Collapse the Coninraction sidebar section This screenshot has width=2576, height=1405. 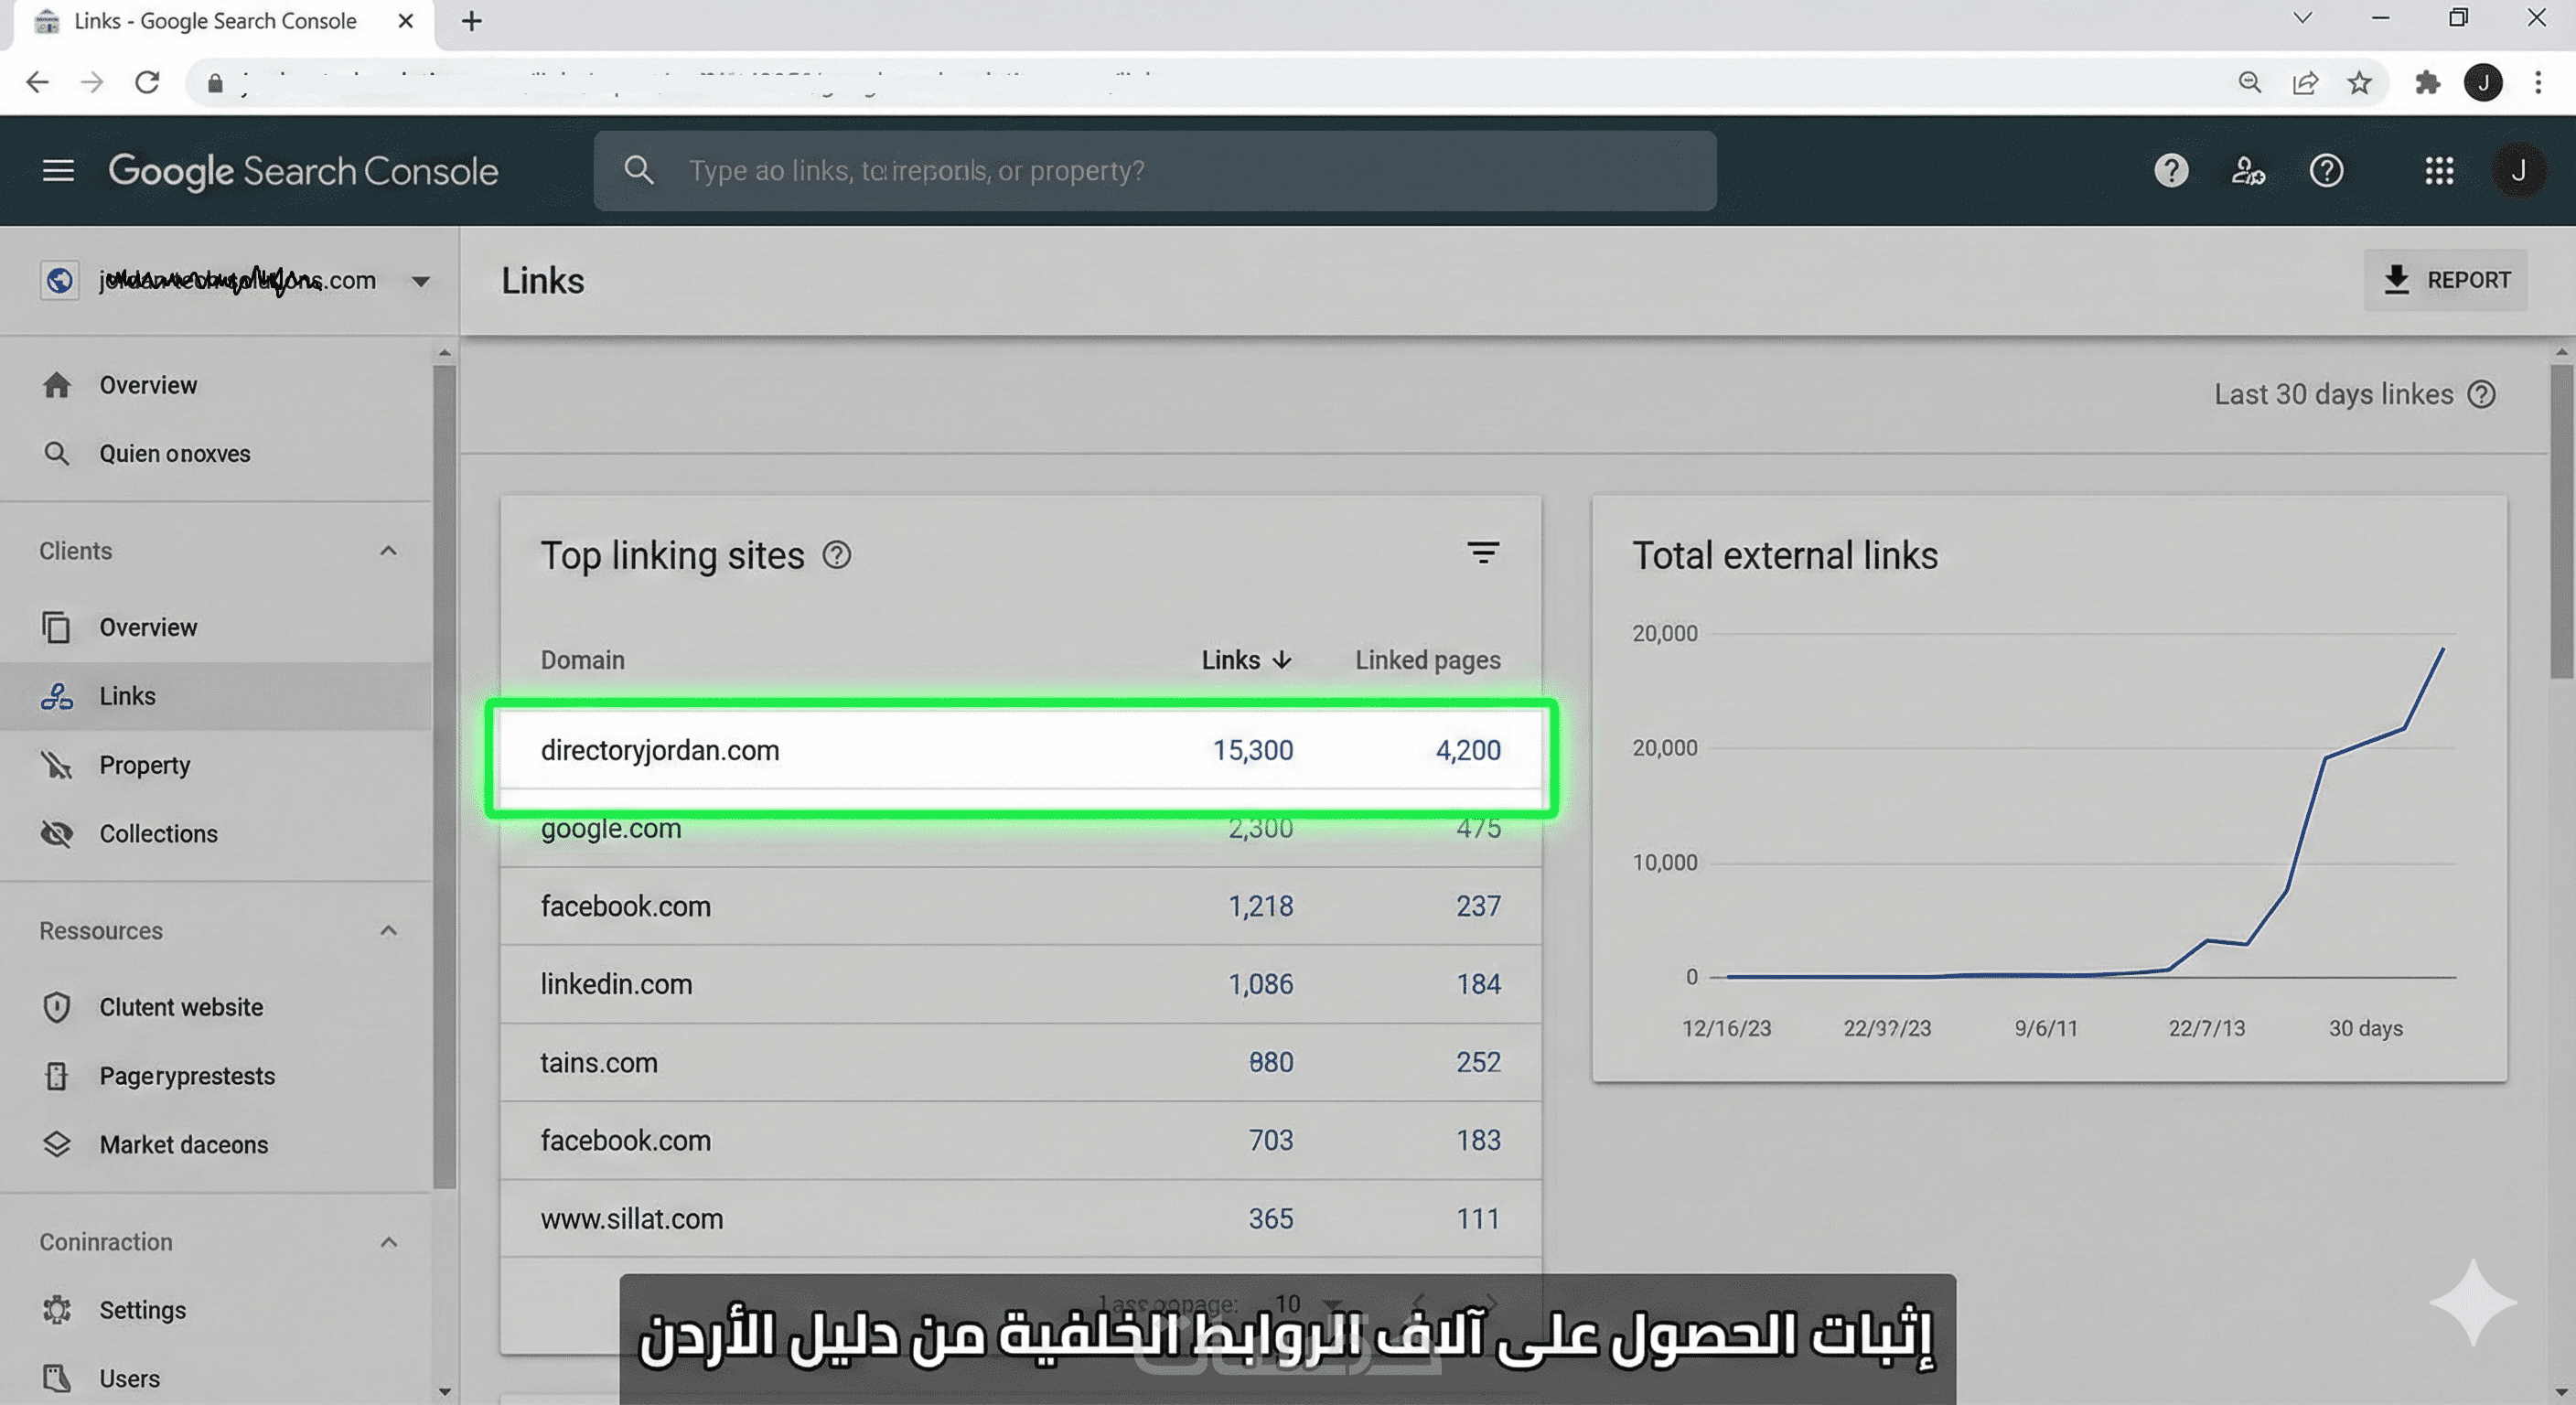pos(388,1242)
